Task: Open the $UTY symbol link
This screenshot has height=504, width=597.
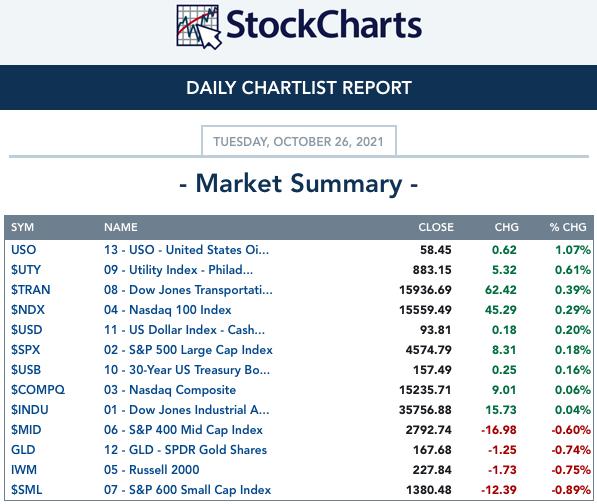Action: click(x=26, y=270)
